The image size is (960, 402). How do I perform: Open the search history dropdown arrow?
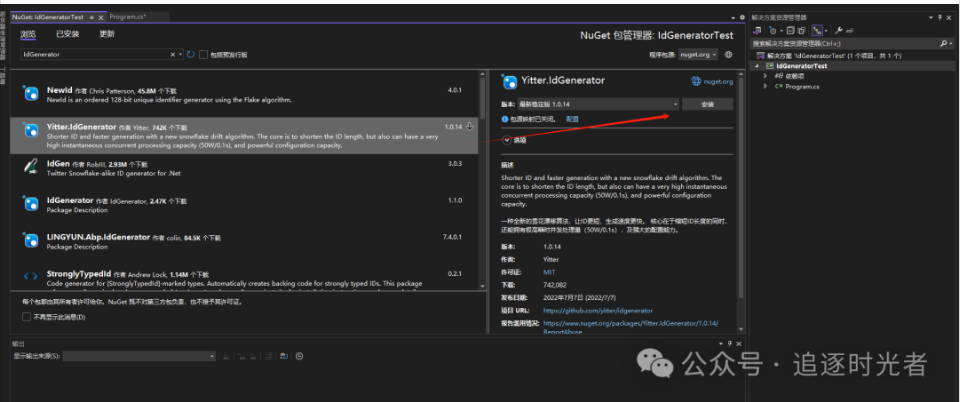tap(181, 54)
